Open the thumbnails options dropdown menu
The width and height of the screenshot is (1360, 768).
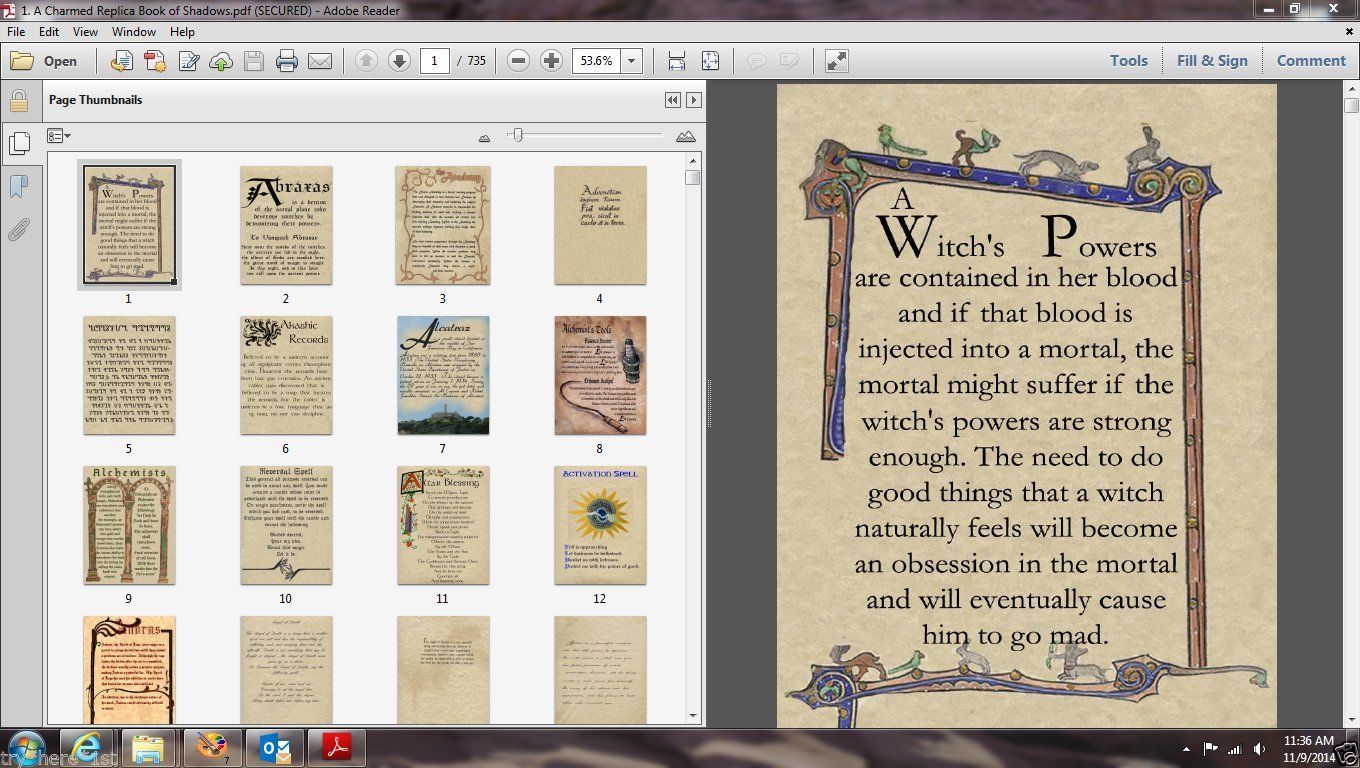(59, 136)
